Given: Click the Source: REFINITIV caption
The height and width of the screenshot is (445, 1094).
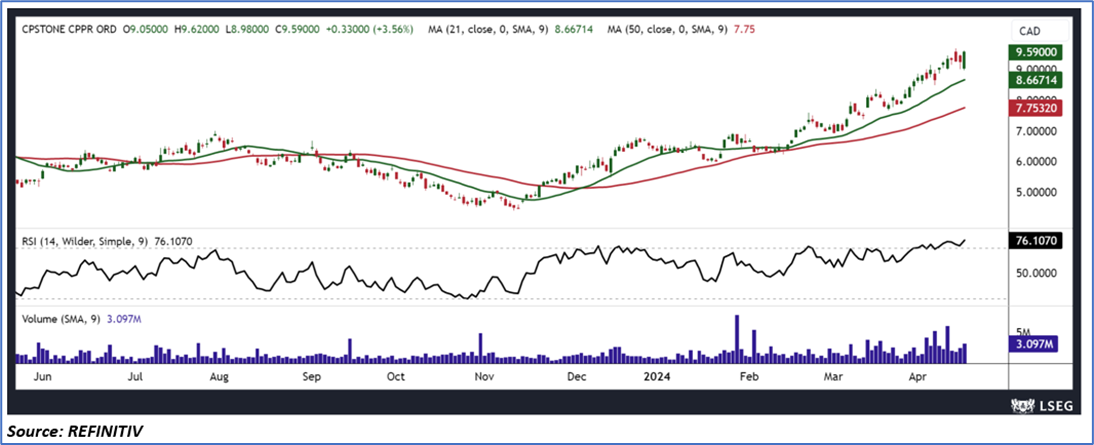Looking at the screenshot, I should coord(75,432).
